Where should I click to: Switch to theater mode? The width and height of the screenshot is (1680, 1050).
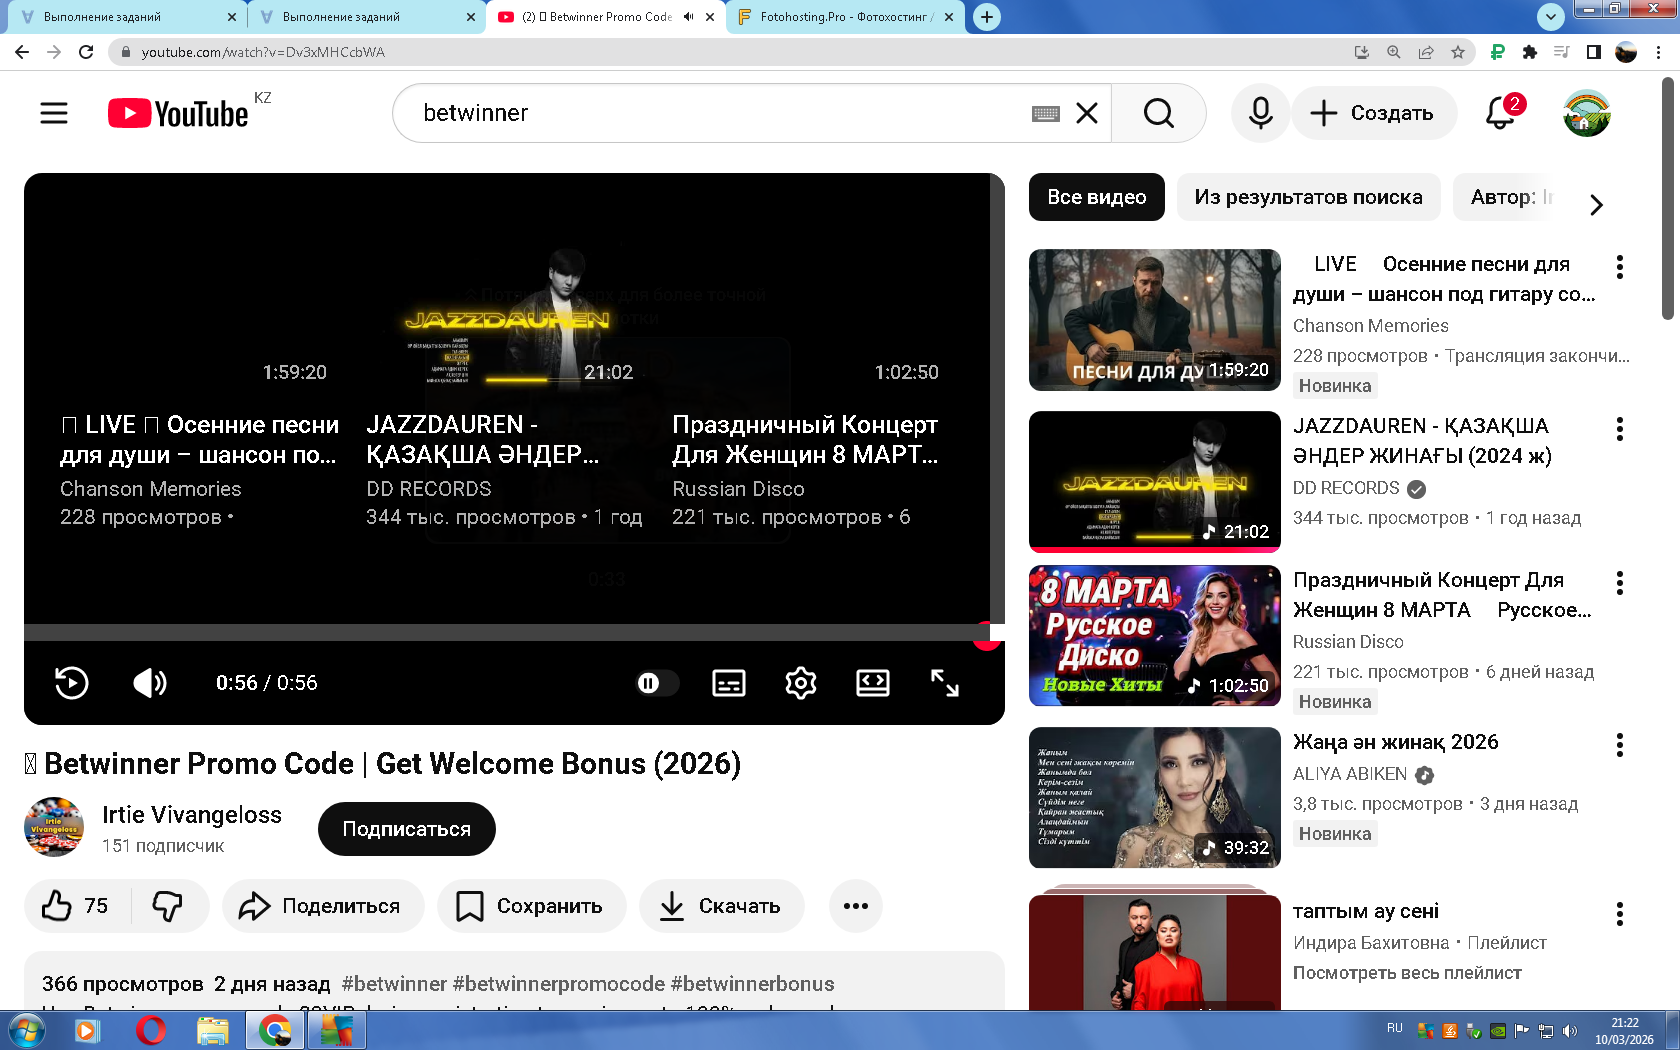click(x=872, y=683)
